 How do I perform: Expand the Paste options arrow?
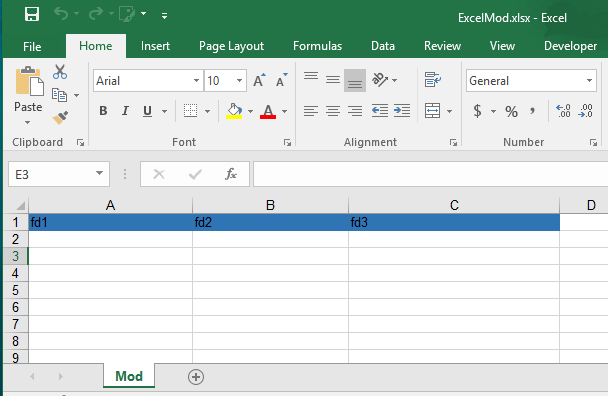point(28,123)
